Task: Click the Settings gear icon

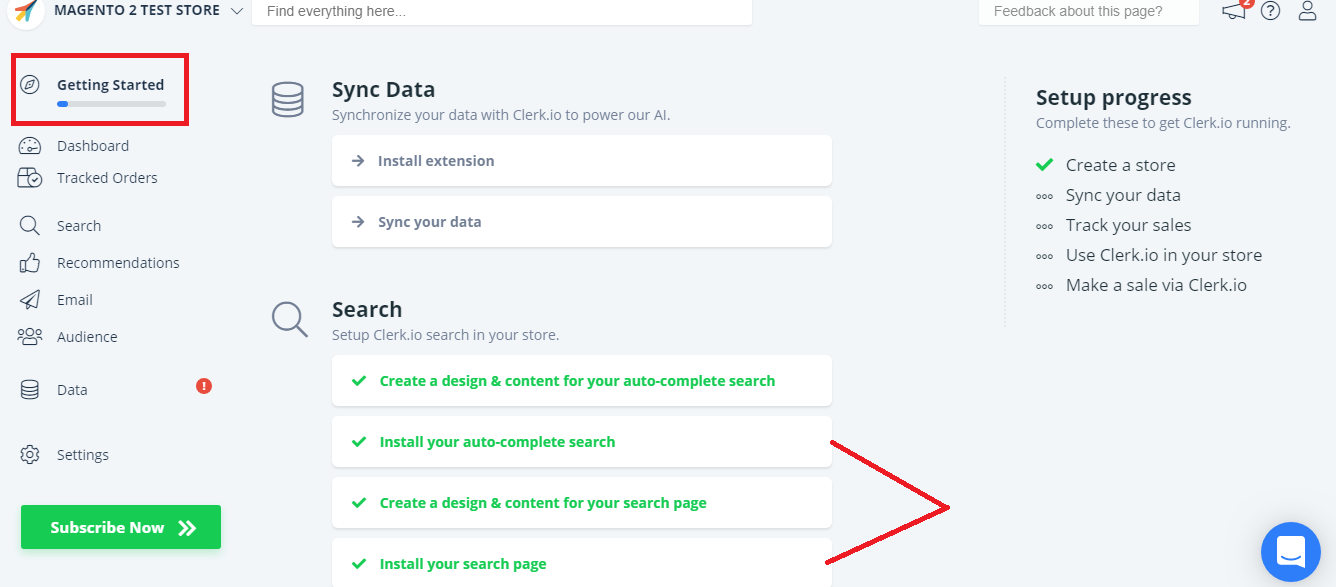Action: click(x=30, y=455)
